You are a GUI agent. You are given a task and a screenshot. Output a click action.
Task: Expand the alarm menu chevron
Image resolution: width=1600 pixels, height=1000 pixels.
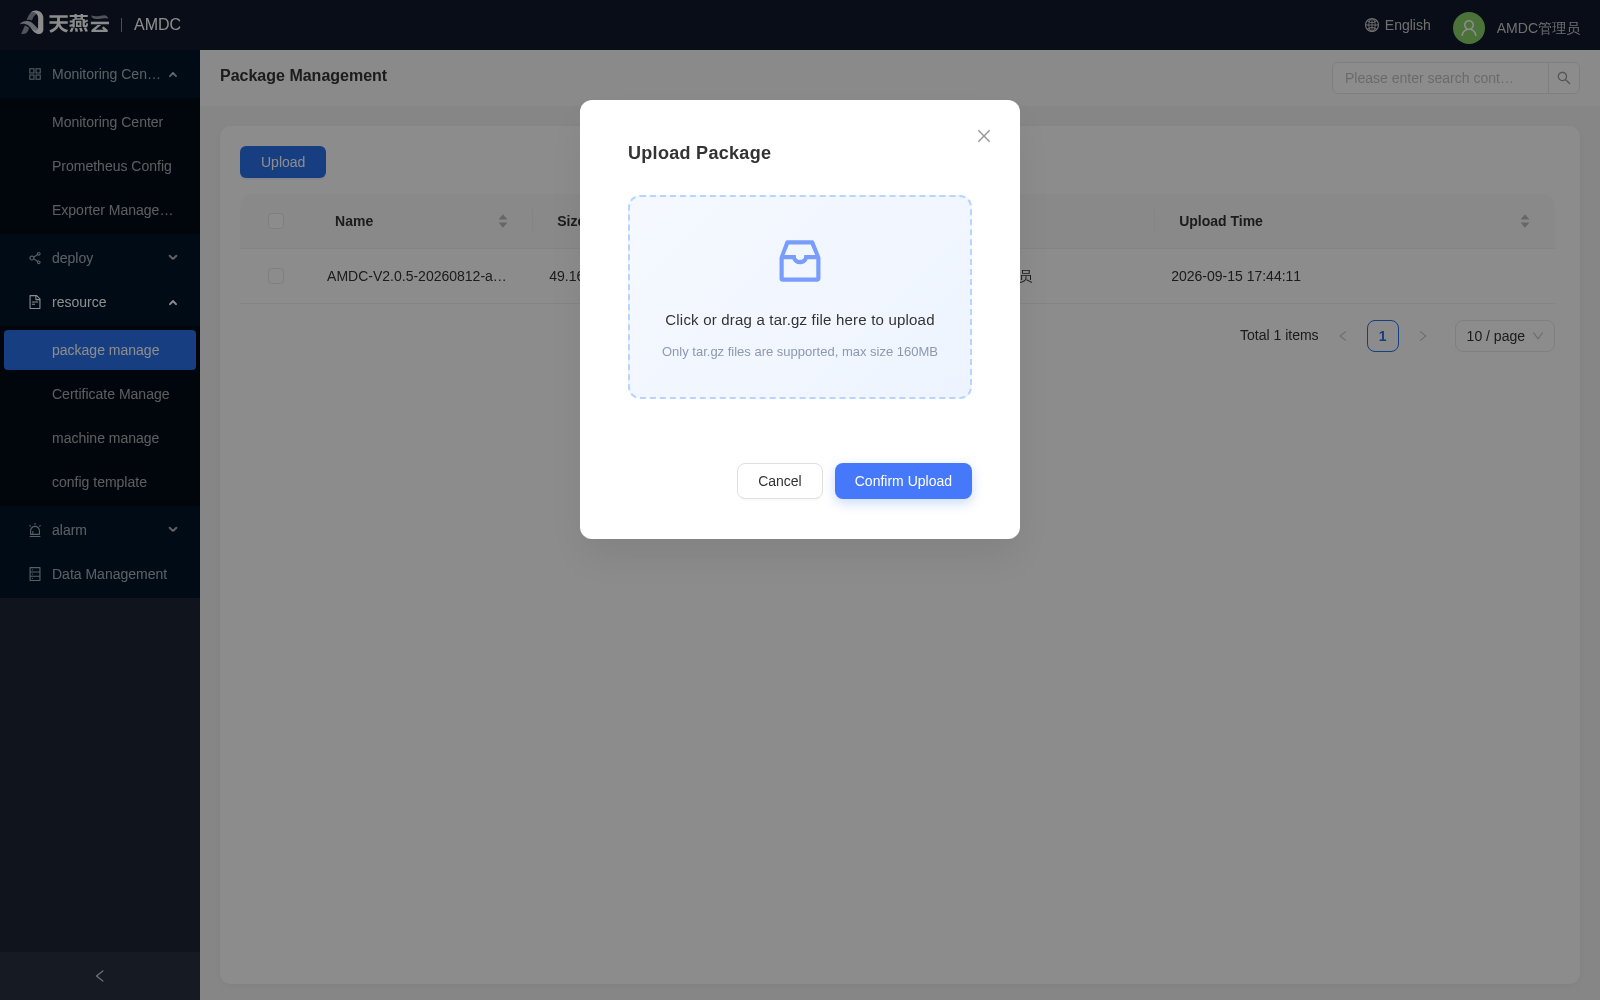173,530
